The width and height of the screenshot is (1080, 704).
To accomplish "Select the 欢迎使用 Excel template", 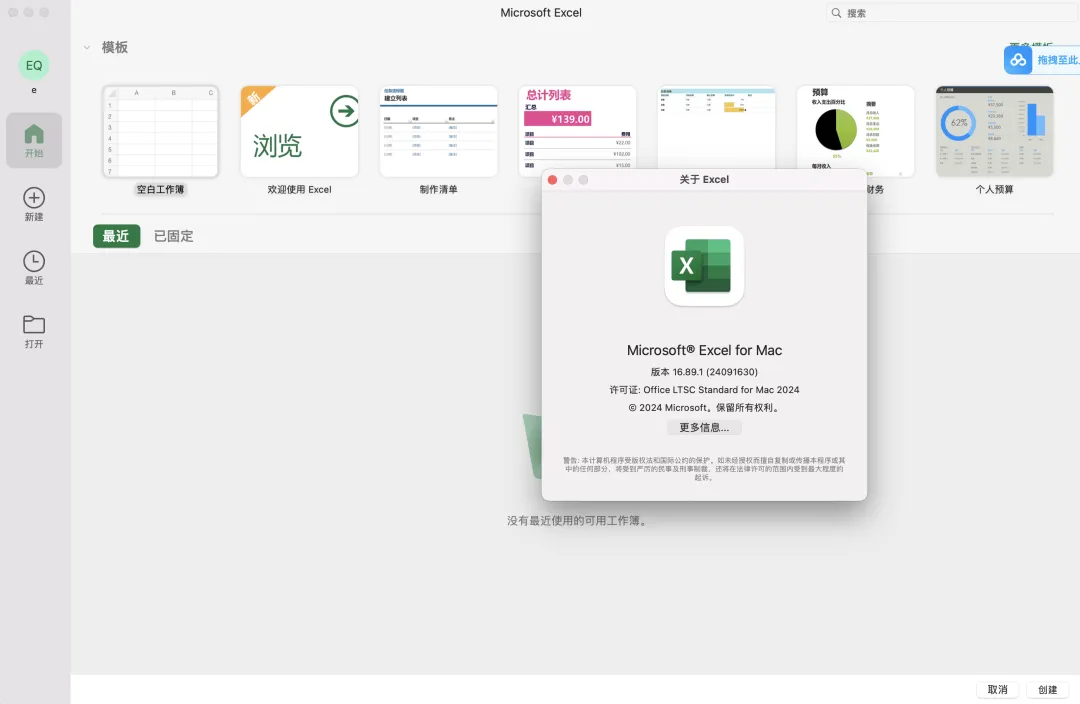I will 300,132.
